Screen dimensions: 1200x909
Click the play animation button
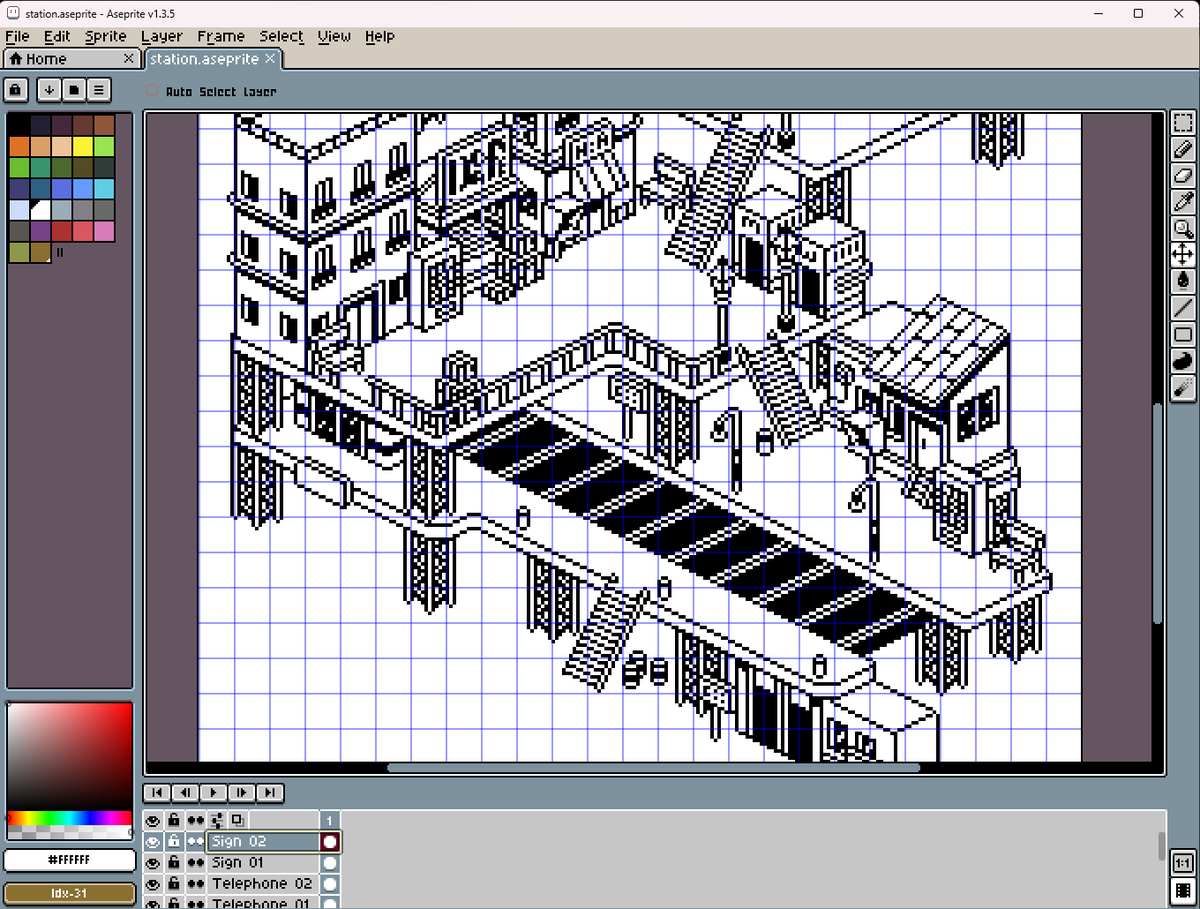coord(213,793)
